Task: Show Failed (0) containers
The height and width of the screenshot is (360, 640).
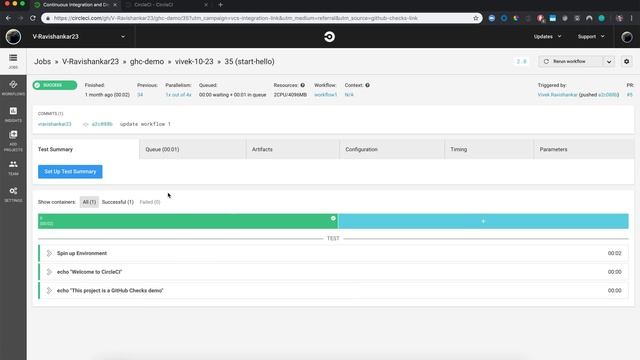Action: click(150, 202)
